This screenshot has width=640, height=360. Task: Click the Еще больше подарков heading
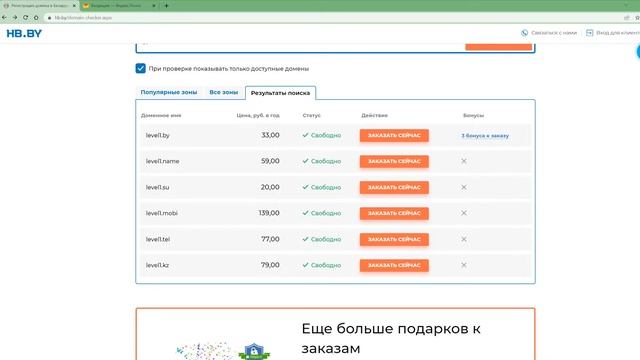tap(391, 338)
